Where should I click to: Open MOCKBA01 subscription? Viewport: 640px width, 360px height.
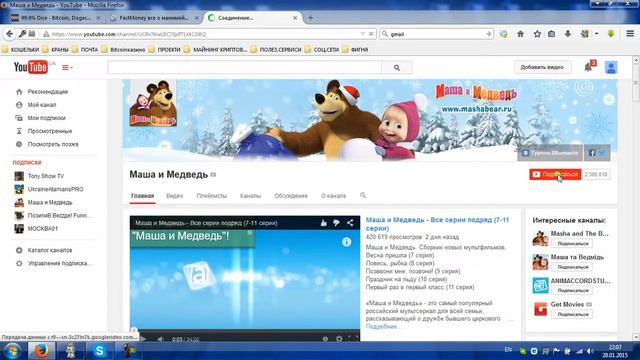[42, 229]
